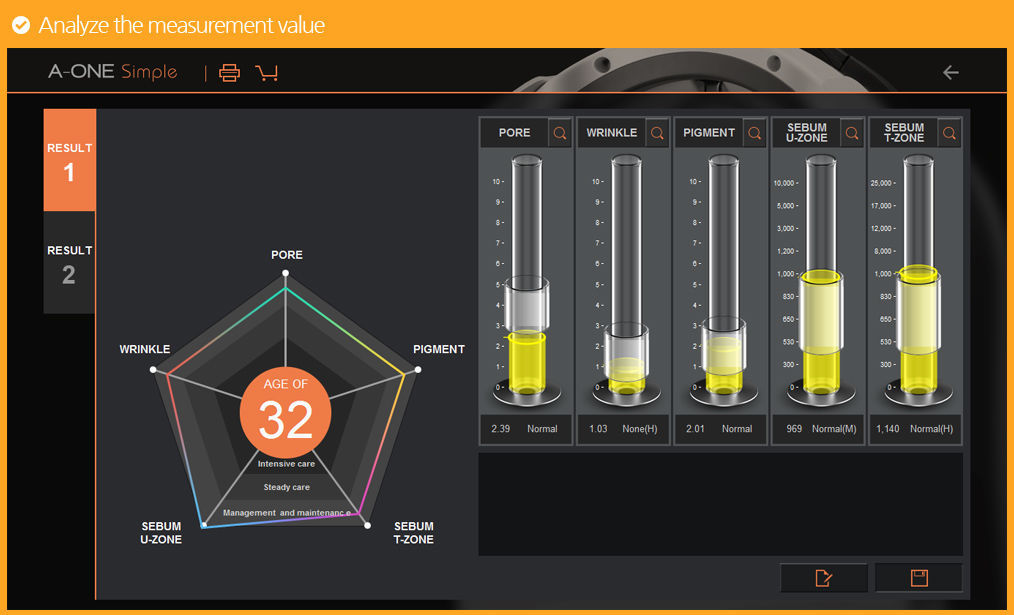The image size is (1014, 615).
Task: Click the Intensive care label in radar
Action: (x=286, y=464)
